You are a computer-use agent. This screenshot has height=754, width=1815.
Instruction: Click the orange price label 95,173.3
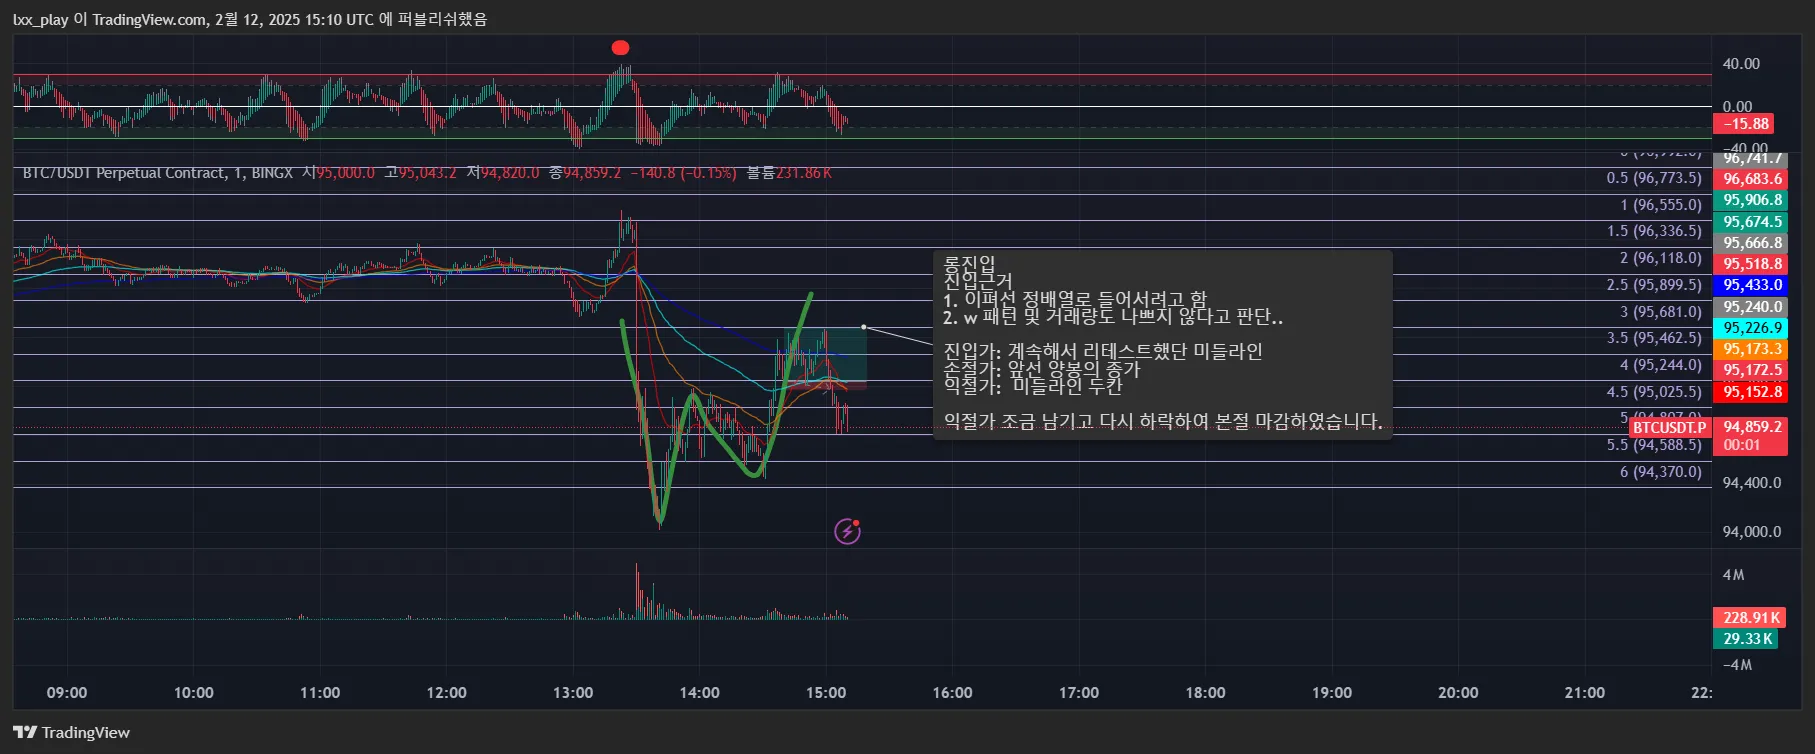(x=1752, y=349)
